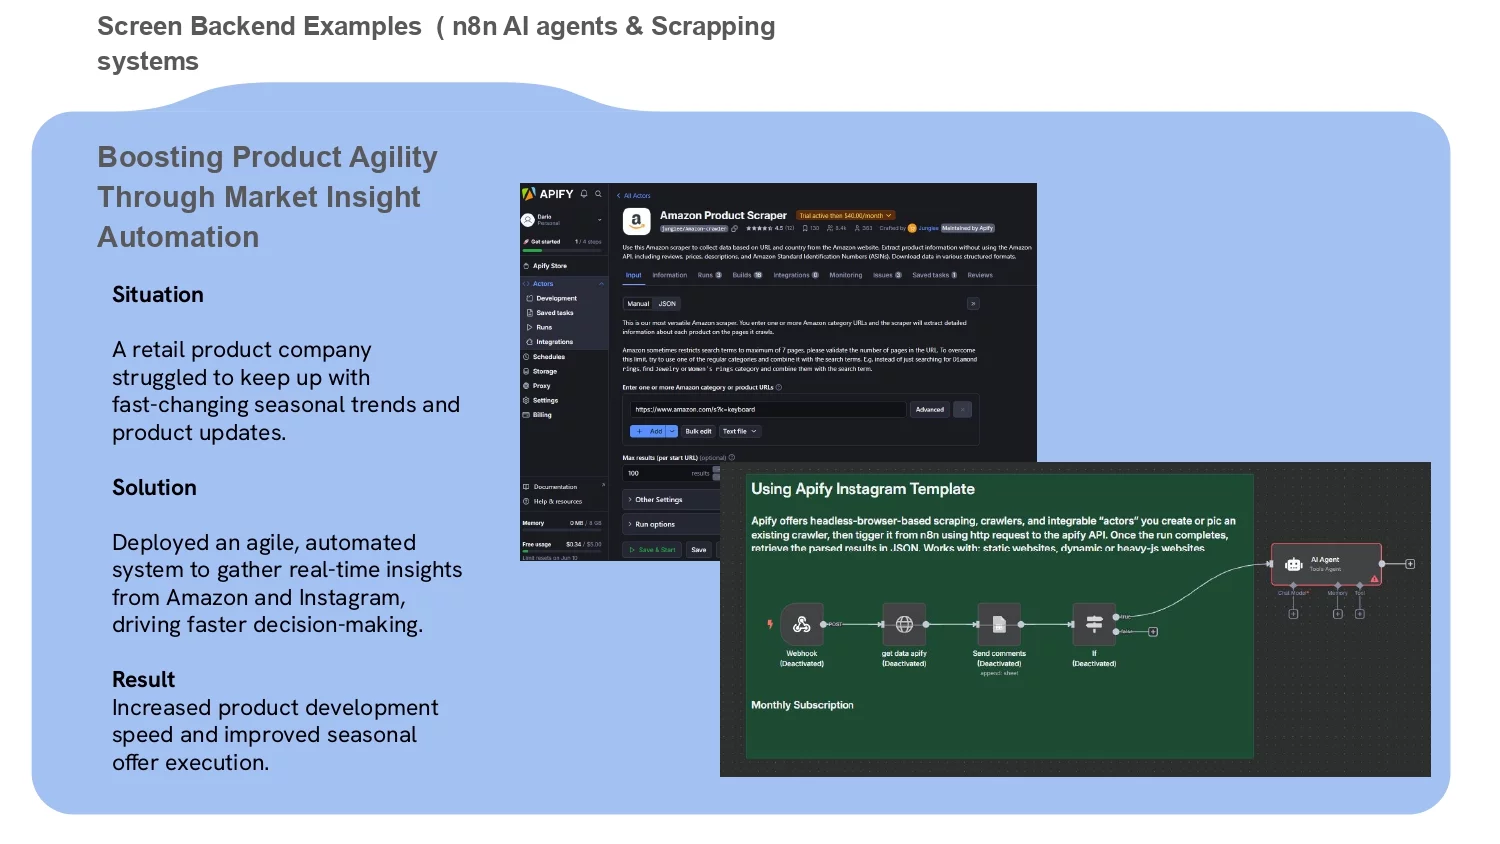Select JSON input mode
The width and height of the screenshot is (1500, 844).
click(x=667, y=303)
